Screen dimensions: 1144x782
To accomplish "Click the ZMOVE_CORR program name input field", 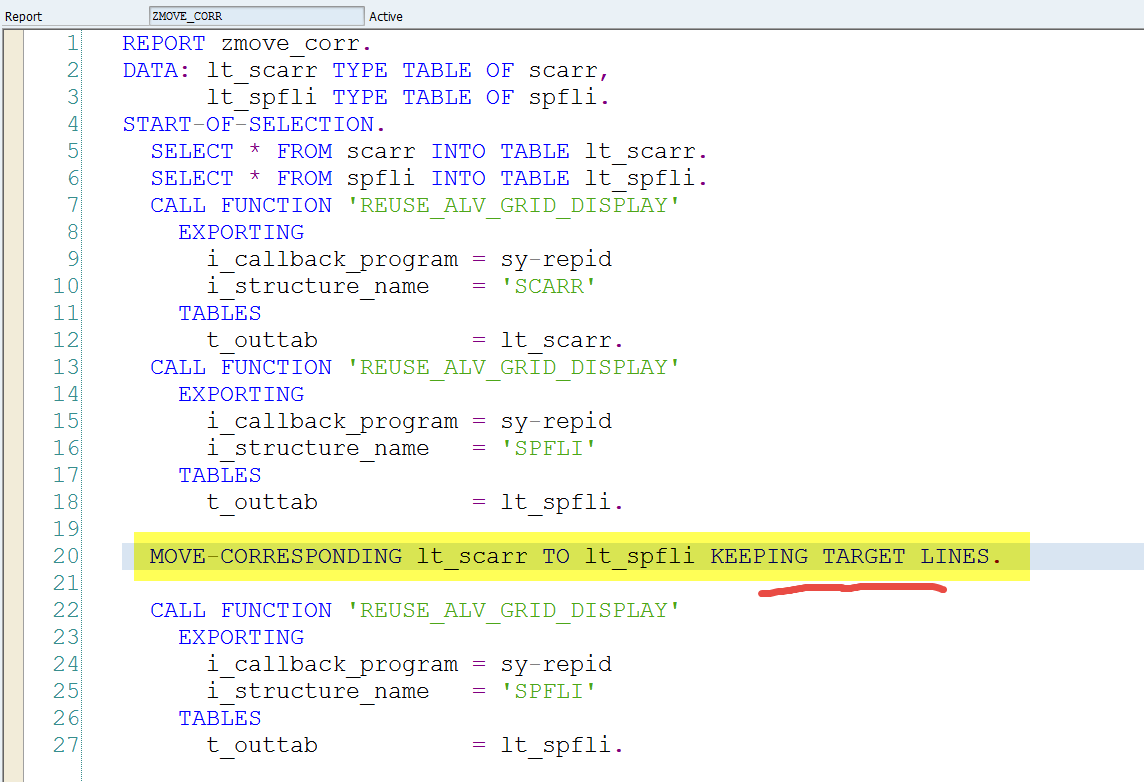I will [255, 15].
